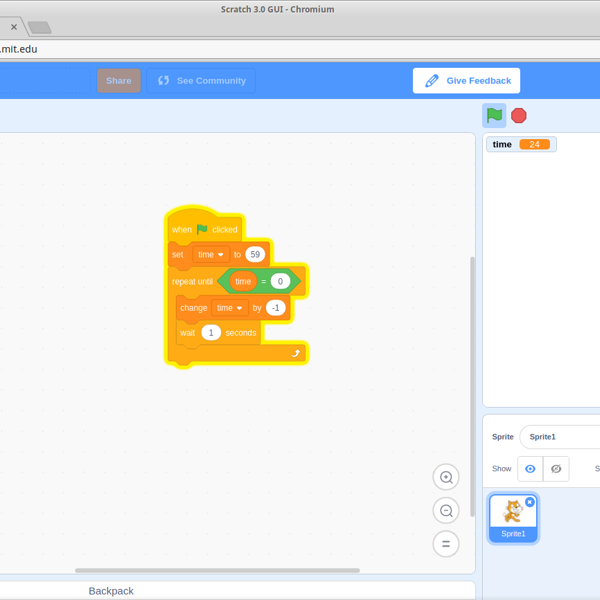The image size is (600, 600).
Task: Click the green flag to run
Action: [494, 115]
